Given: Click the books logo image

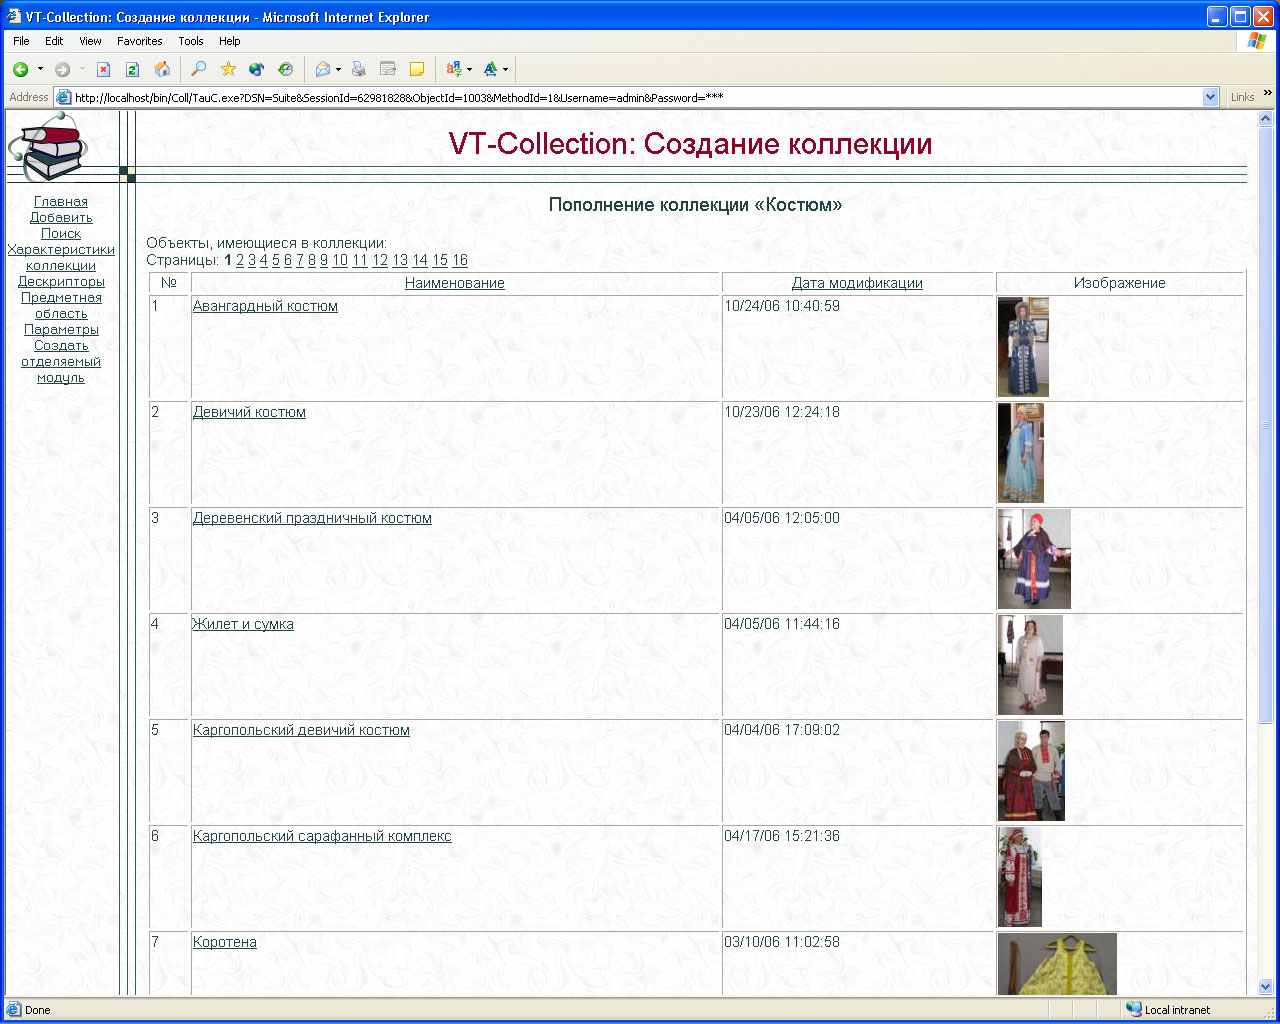Looking at the screenshot, I should pyautogui.click(x=48, y=146).
